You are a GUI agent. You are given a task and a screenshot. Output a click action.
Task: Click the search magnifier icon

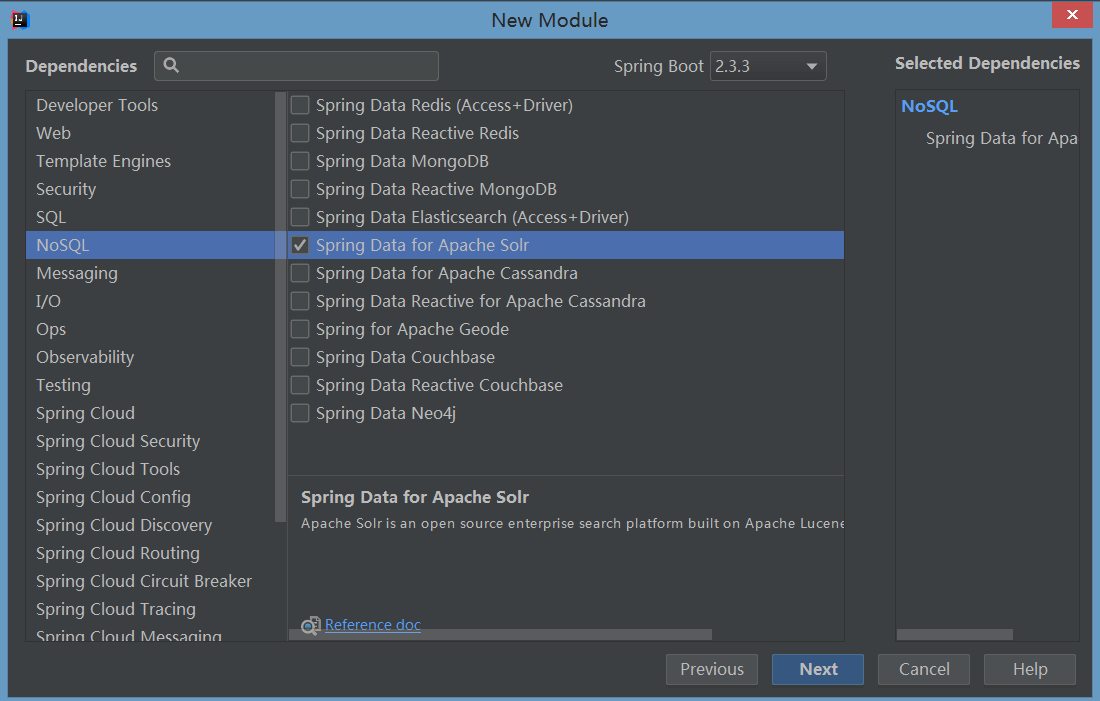point(171,66)
